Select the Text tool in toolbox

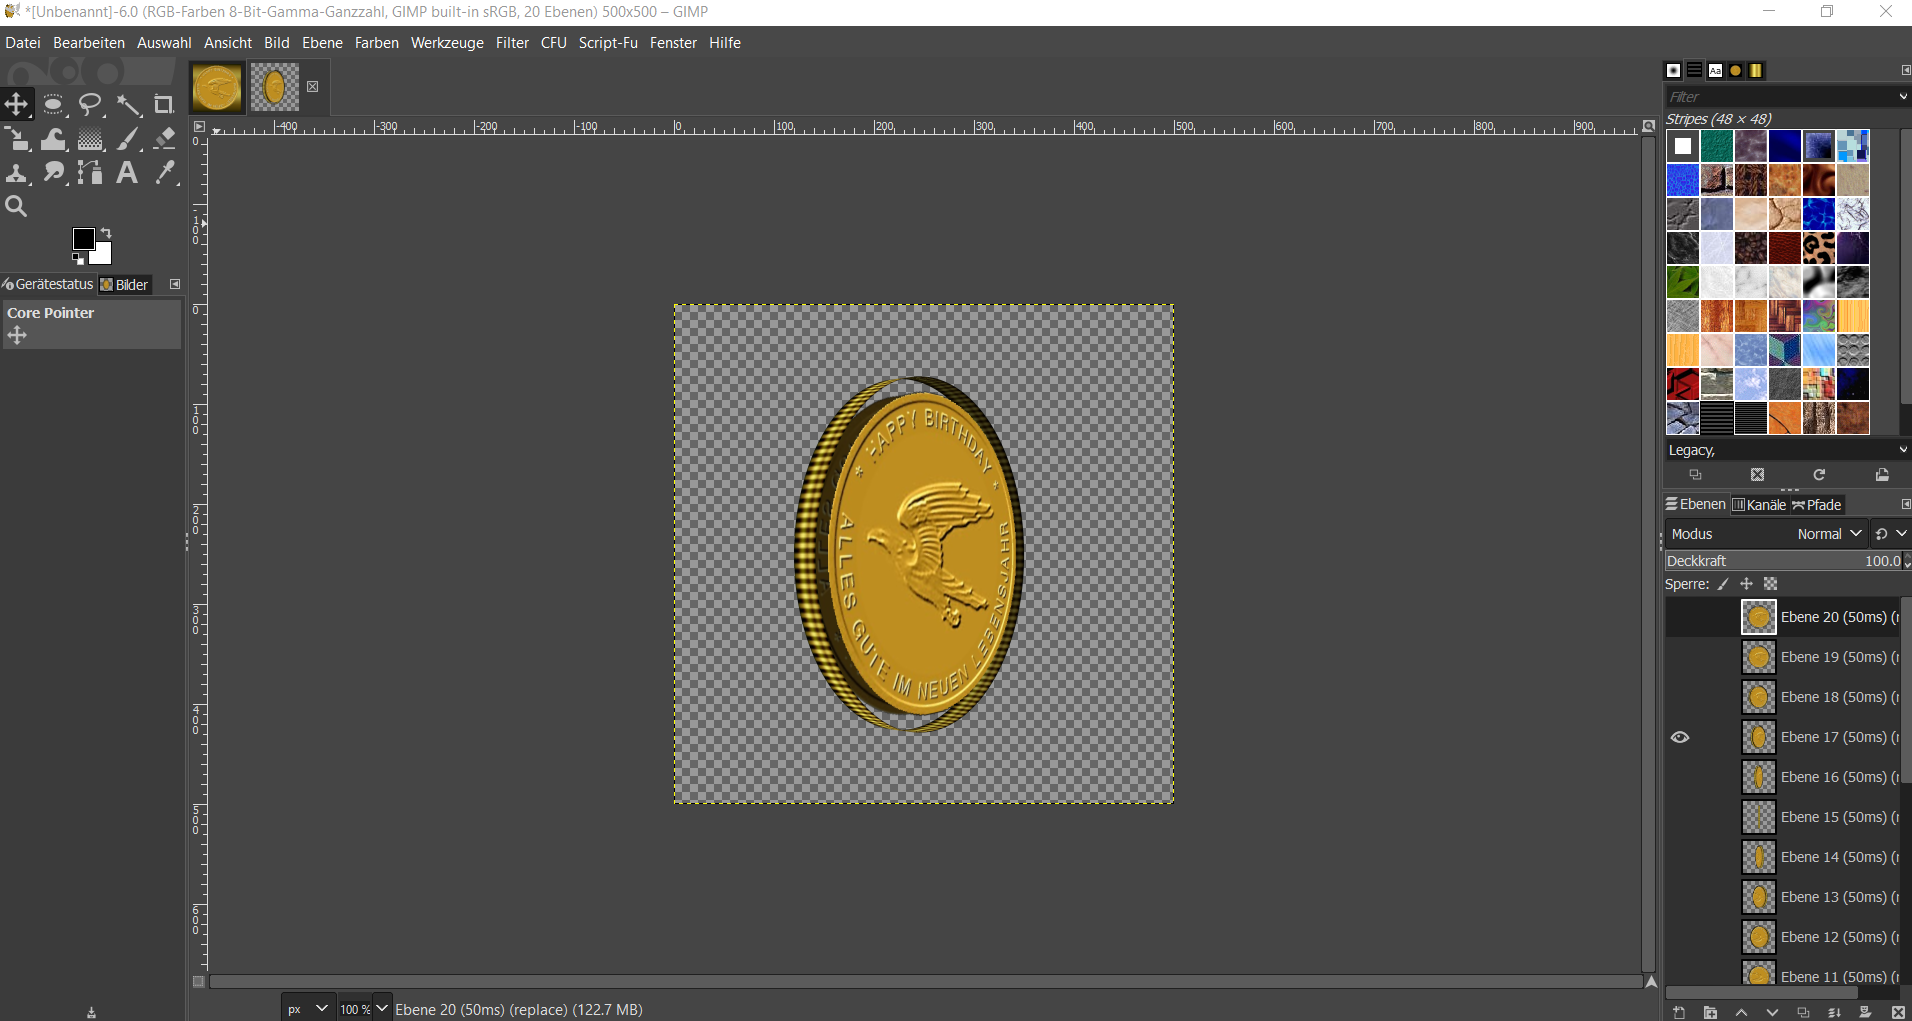click(127, 173)
